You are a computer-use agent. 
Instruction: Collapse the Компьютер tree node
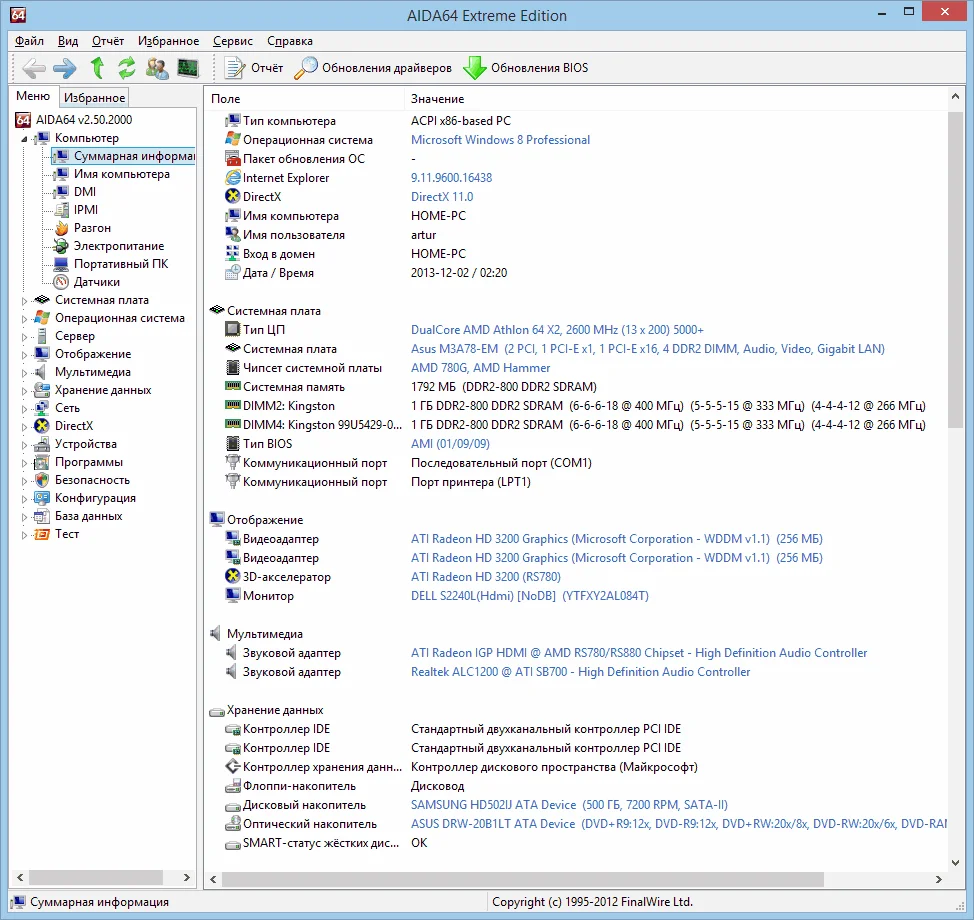(x=26, y=138)
